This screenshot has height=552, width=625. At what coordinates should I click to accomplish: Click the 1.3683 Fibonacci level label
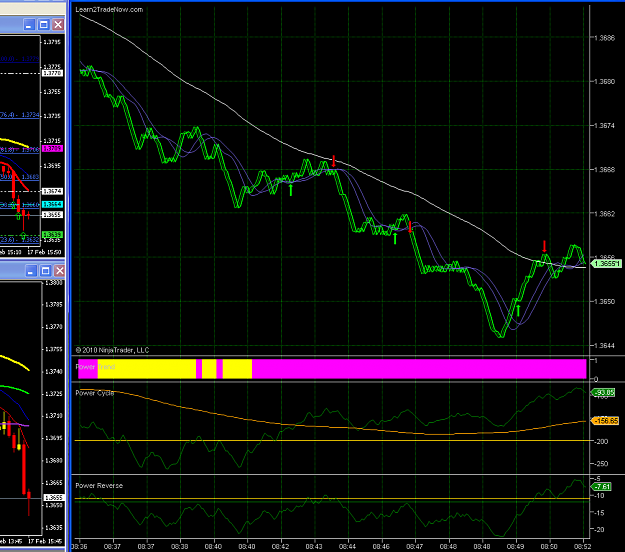pos(30,177)
